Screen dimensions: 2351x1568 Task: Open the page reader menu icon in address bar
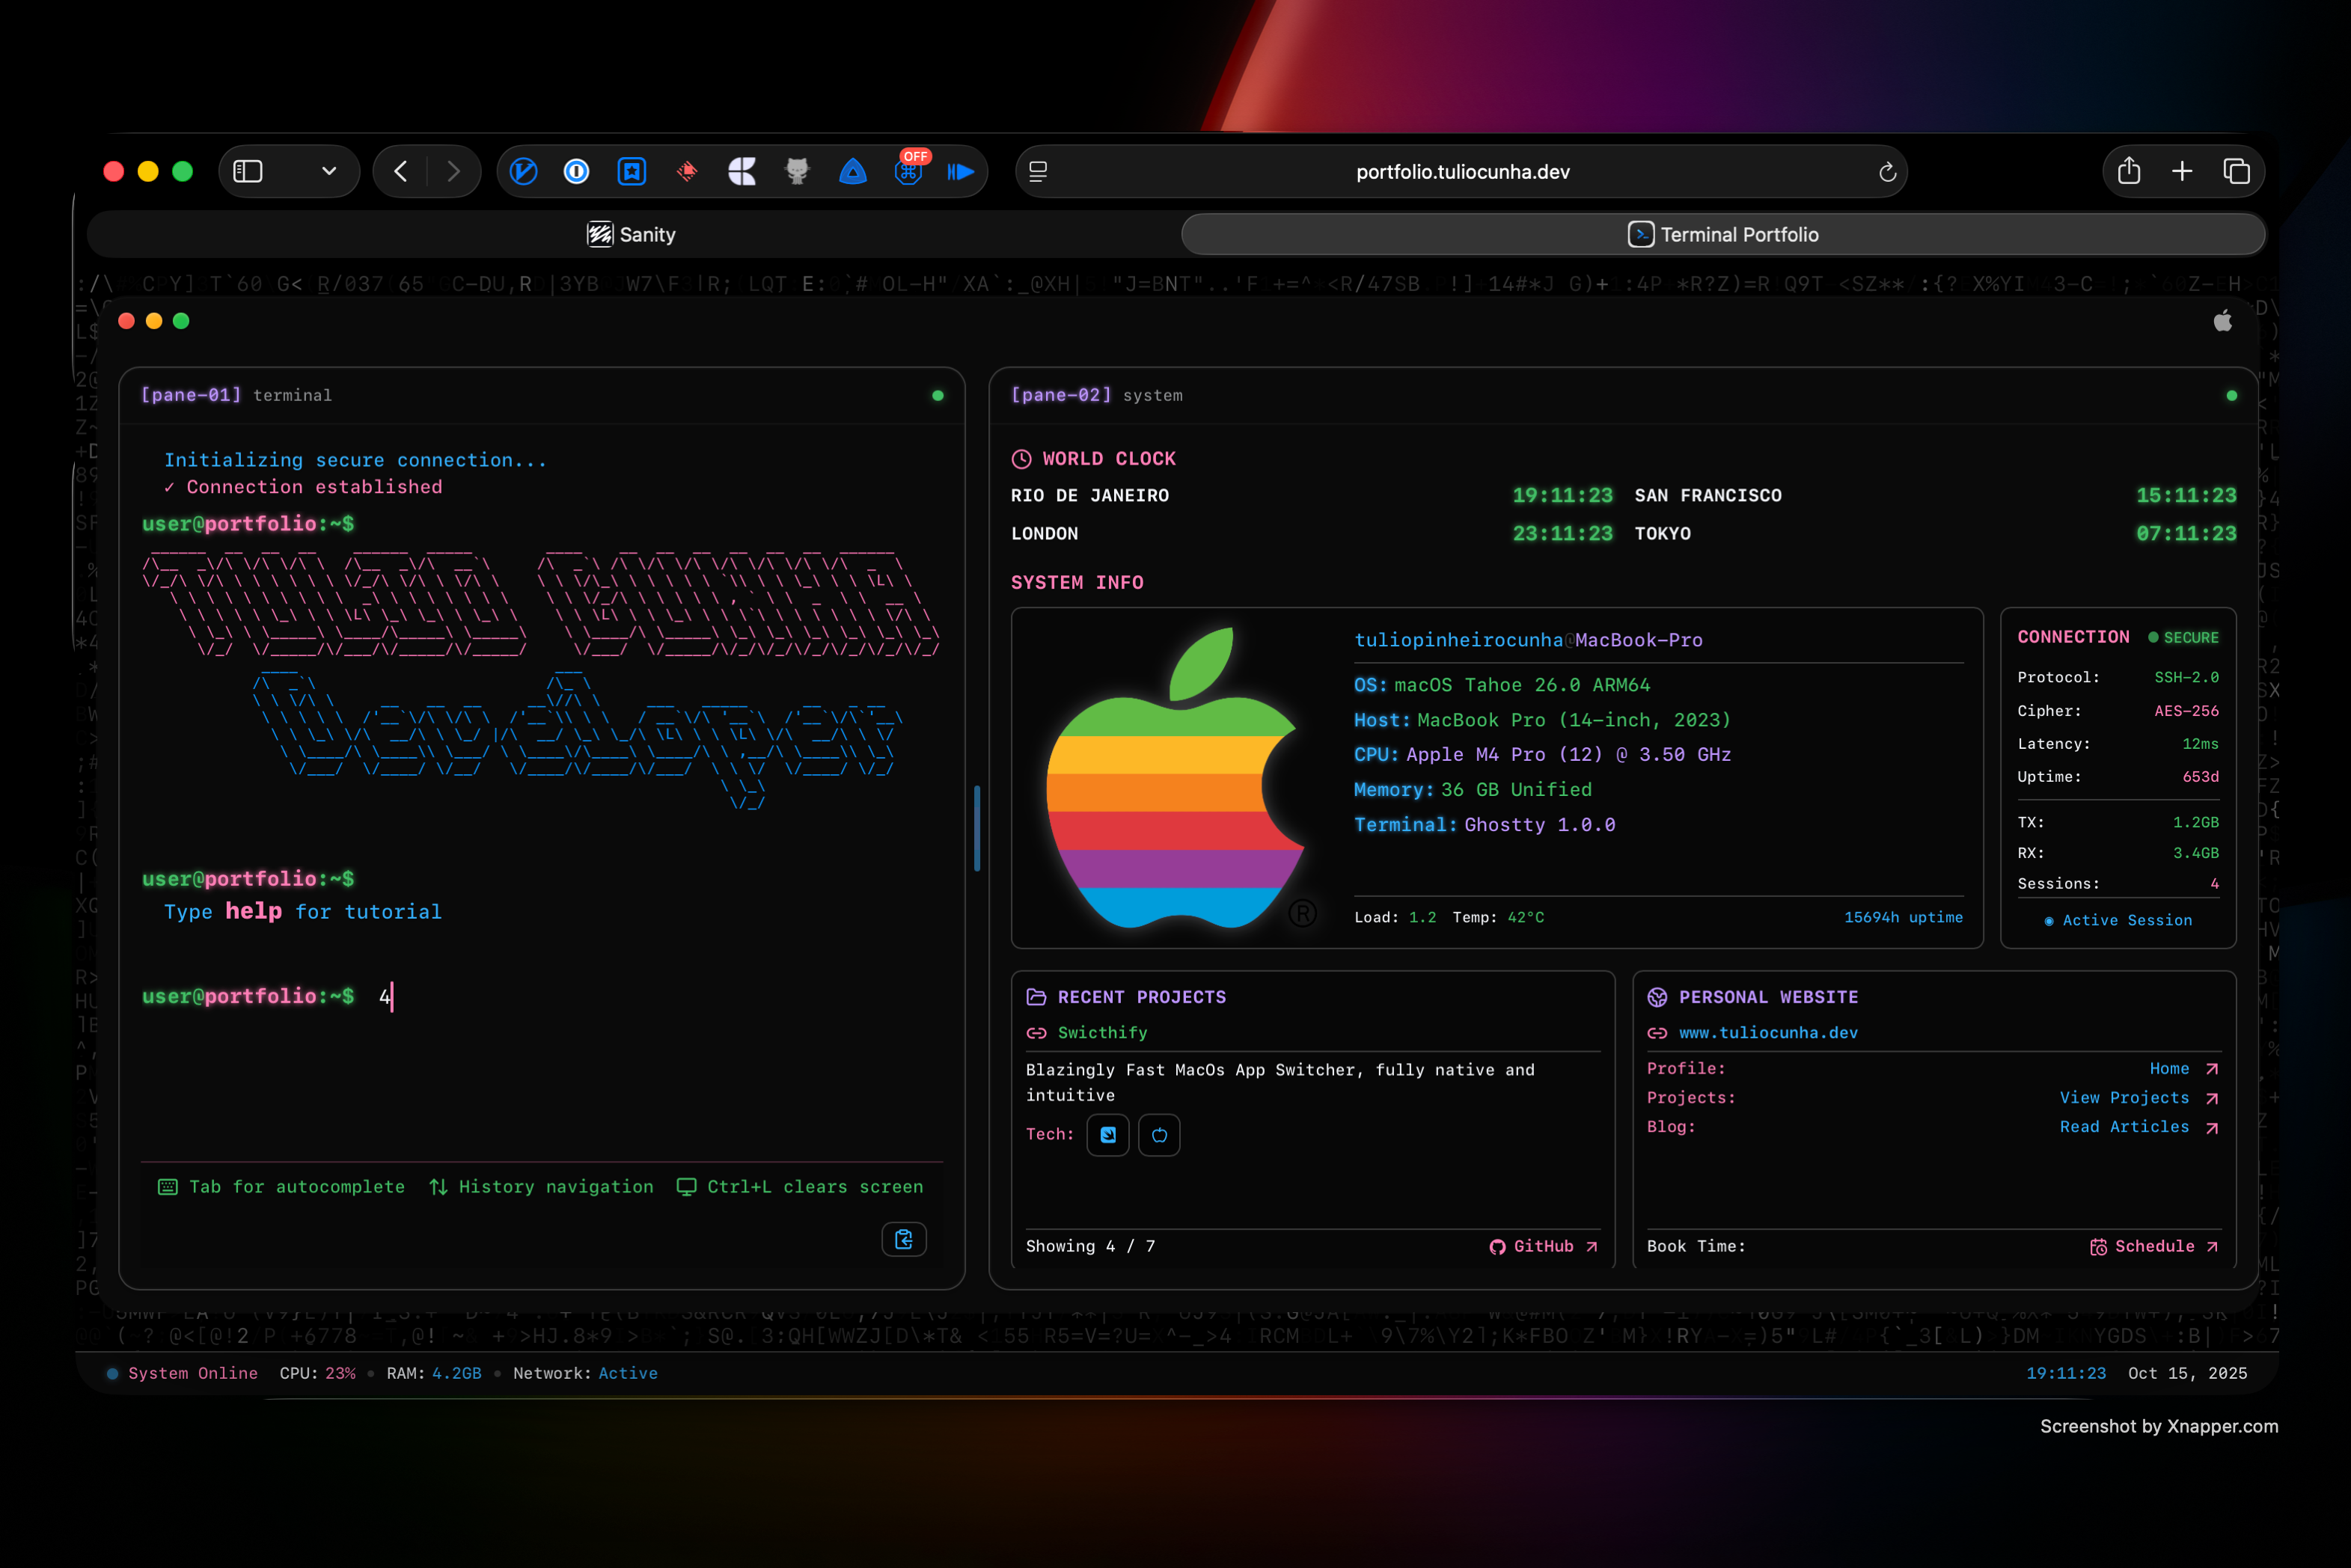pyautogui.click(x=1038, y=172)
